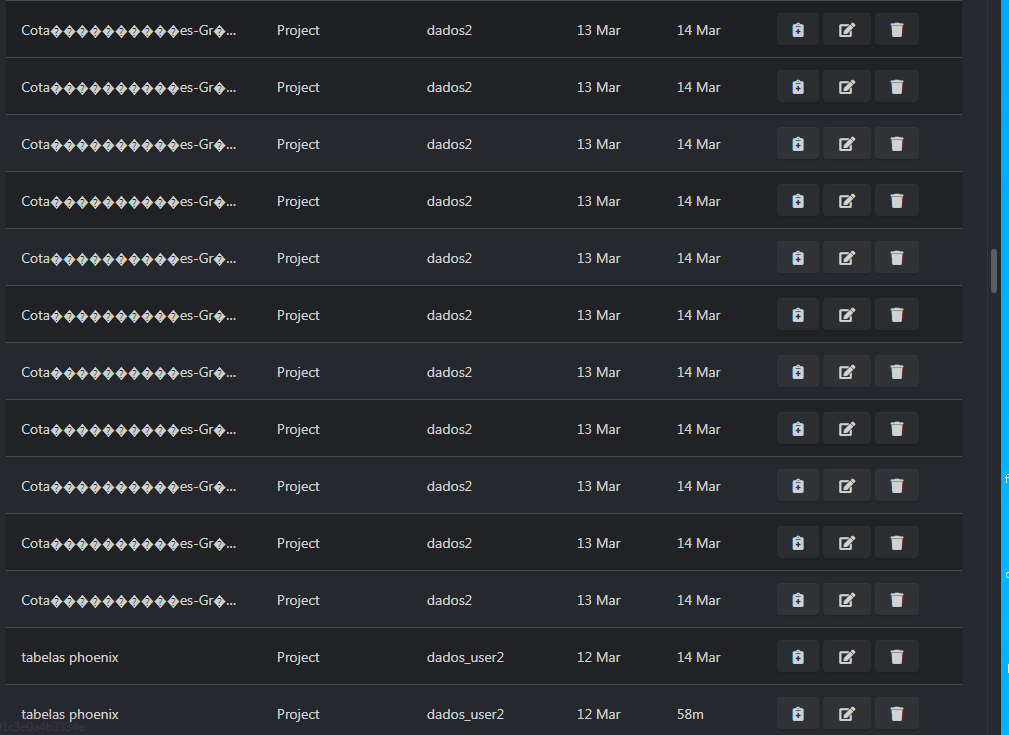Viewport: 1009px width, 735px height.
Task: Open the tabelas phoenix project updated 58m ago
Action: point(70,714)
